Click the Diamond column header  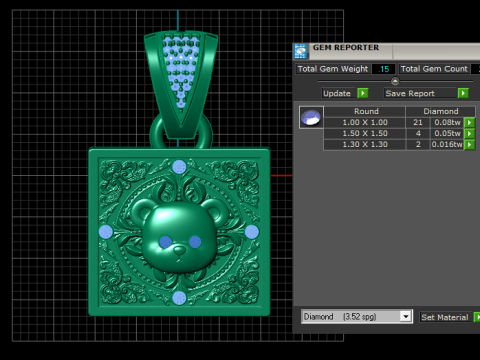click(441, 111)
